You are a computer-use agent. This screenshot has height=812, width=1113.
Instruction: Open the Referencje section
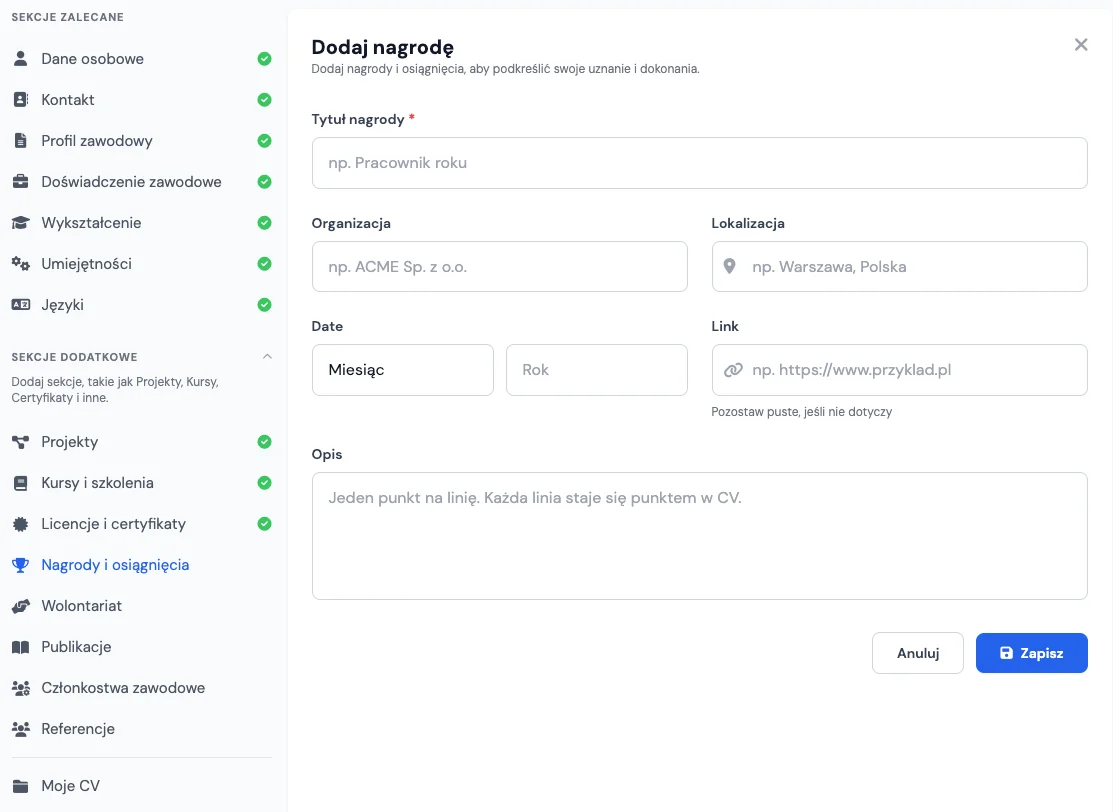(141, 729)
